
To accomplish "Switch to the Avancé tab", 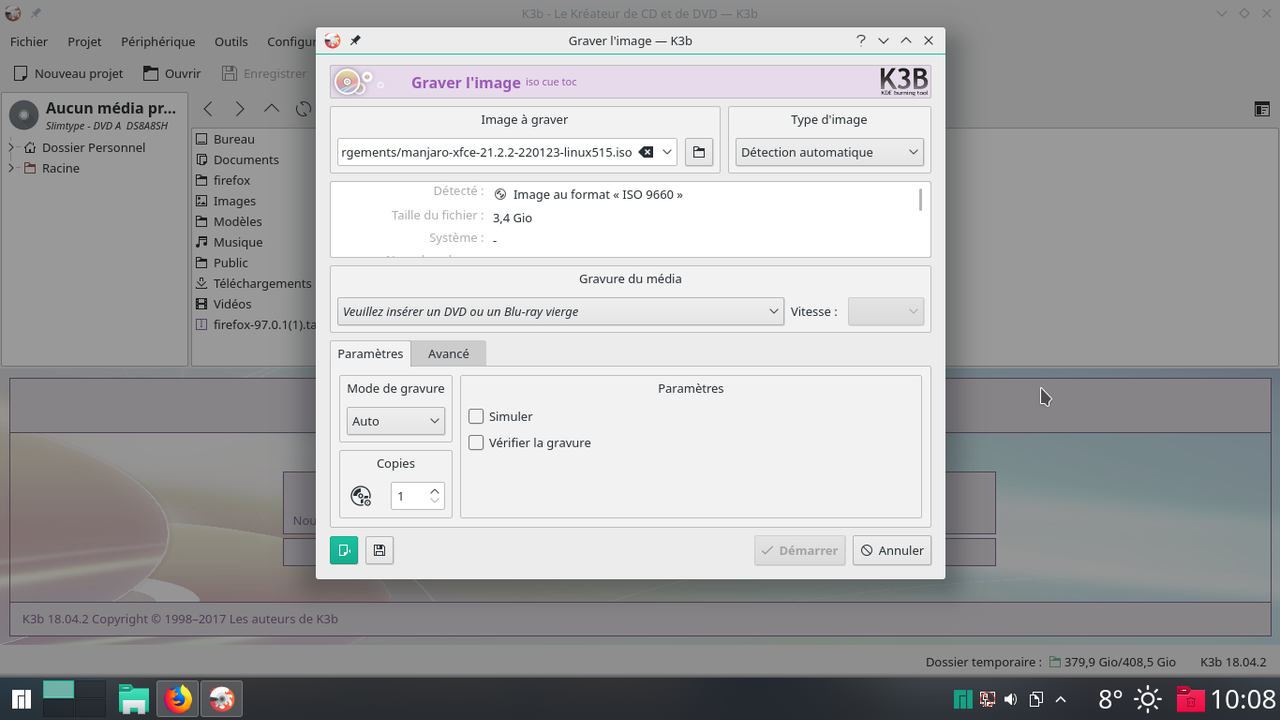I will pyautogui.click(x=448, y=353).
